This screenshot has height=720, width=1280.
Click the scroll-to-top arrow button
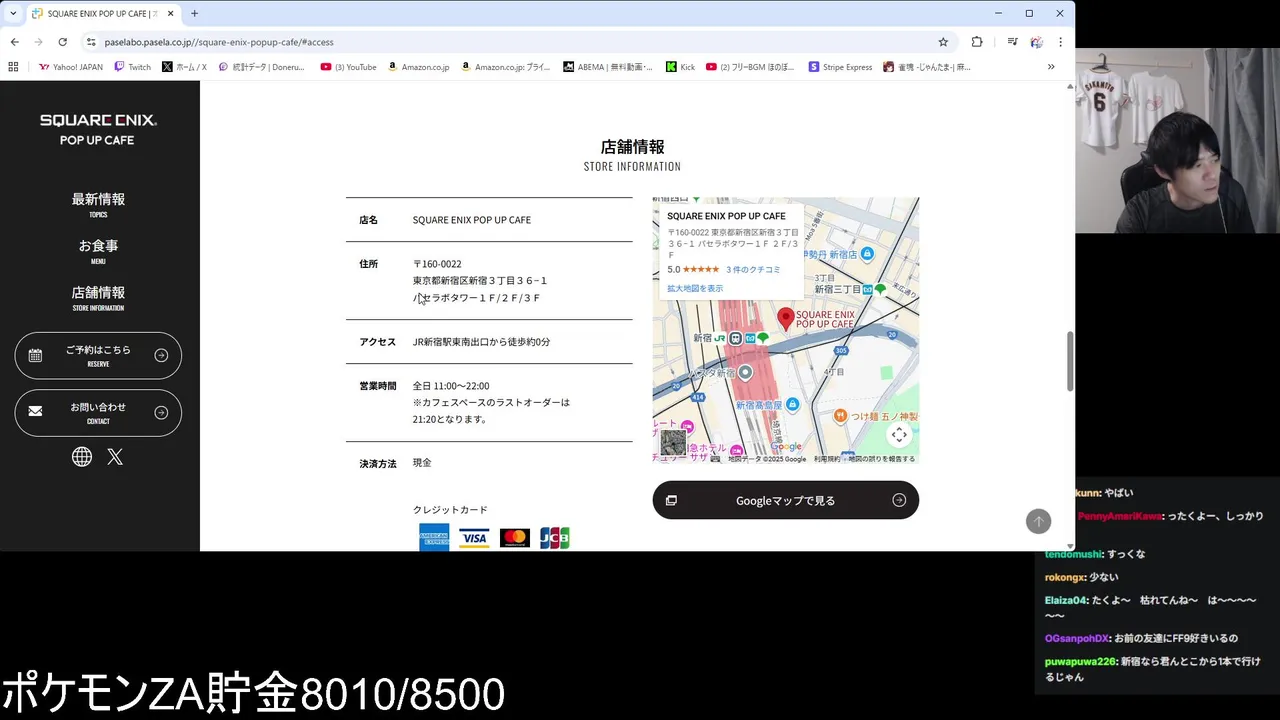coord(1038,521)
